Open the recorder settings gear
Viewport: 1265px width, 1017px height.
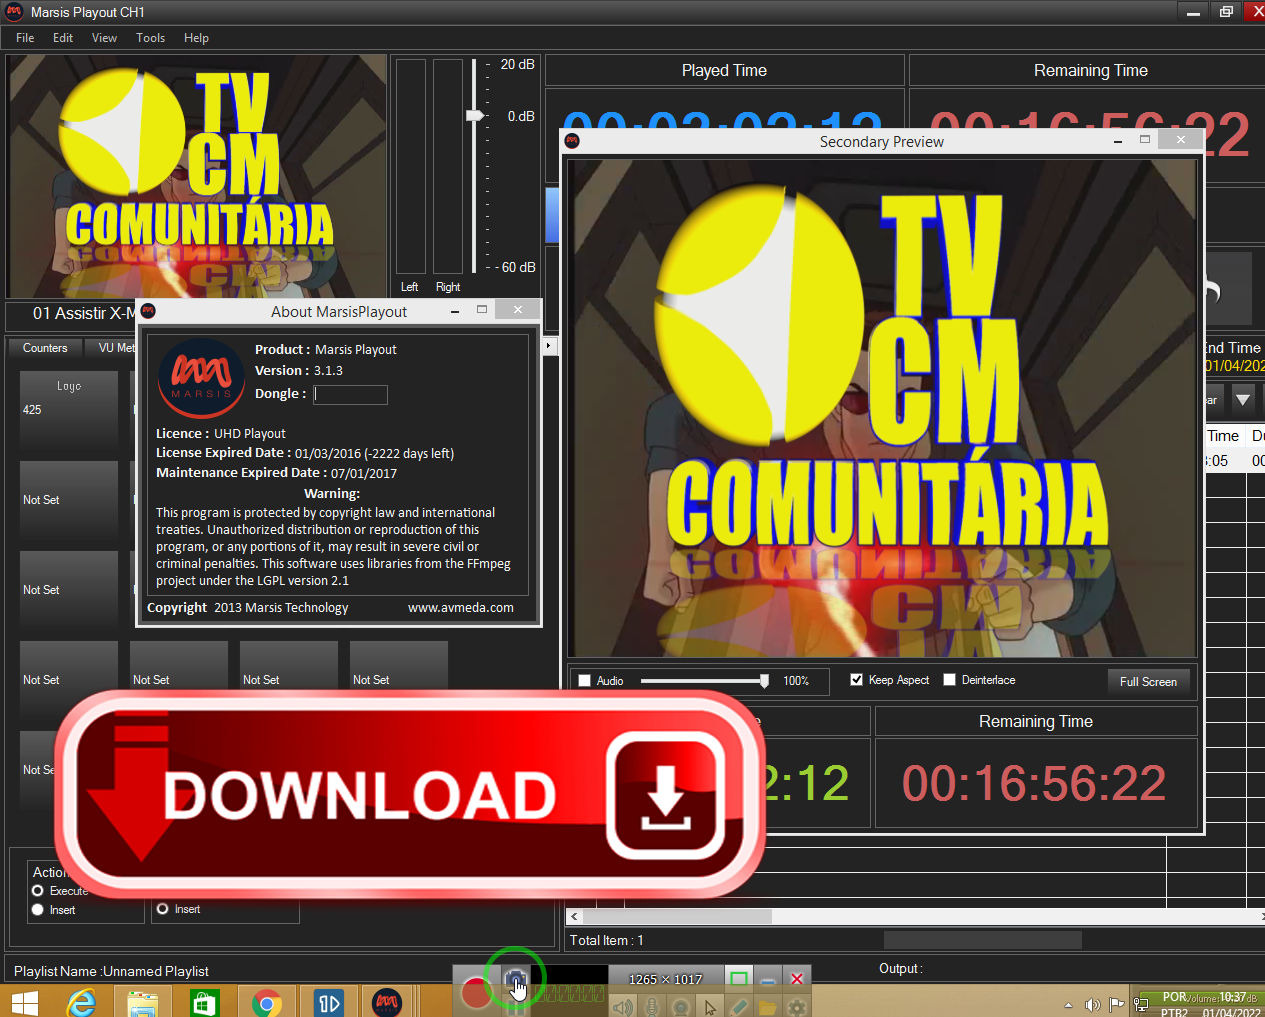(x=797, y=1006)
